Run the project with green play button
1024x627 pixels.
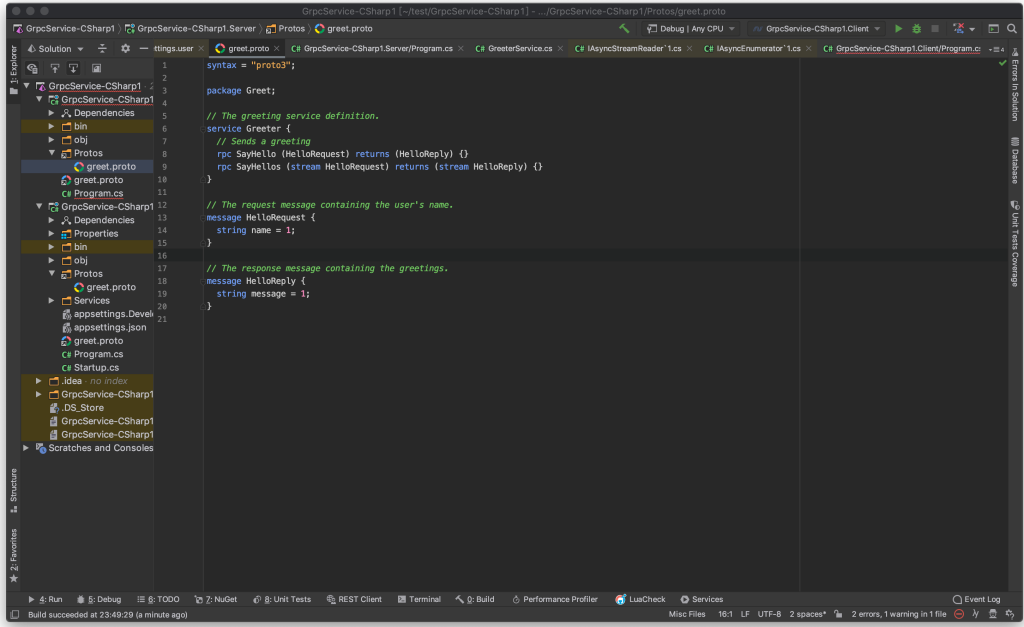899,29
